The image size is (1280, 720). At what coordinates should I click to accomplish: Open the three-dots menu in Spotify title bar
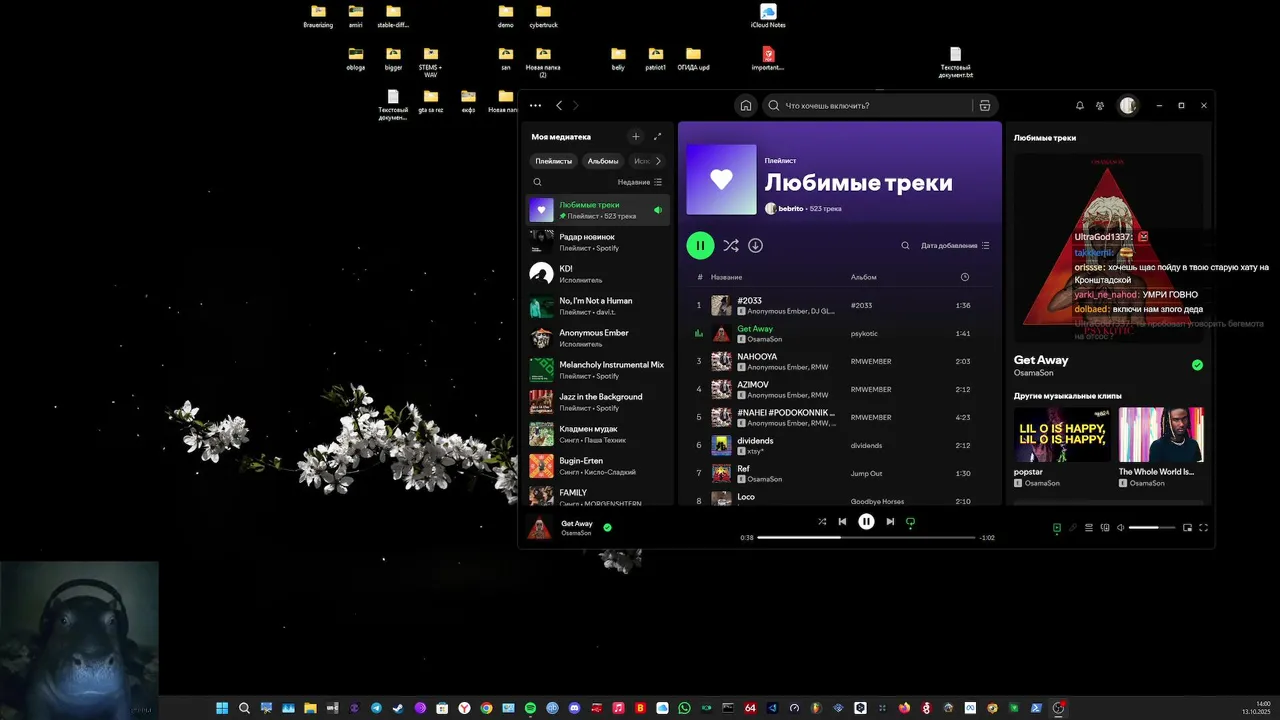coord(535,105)
